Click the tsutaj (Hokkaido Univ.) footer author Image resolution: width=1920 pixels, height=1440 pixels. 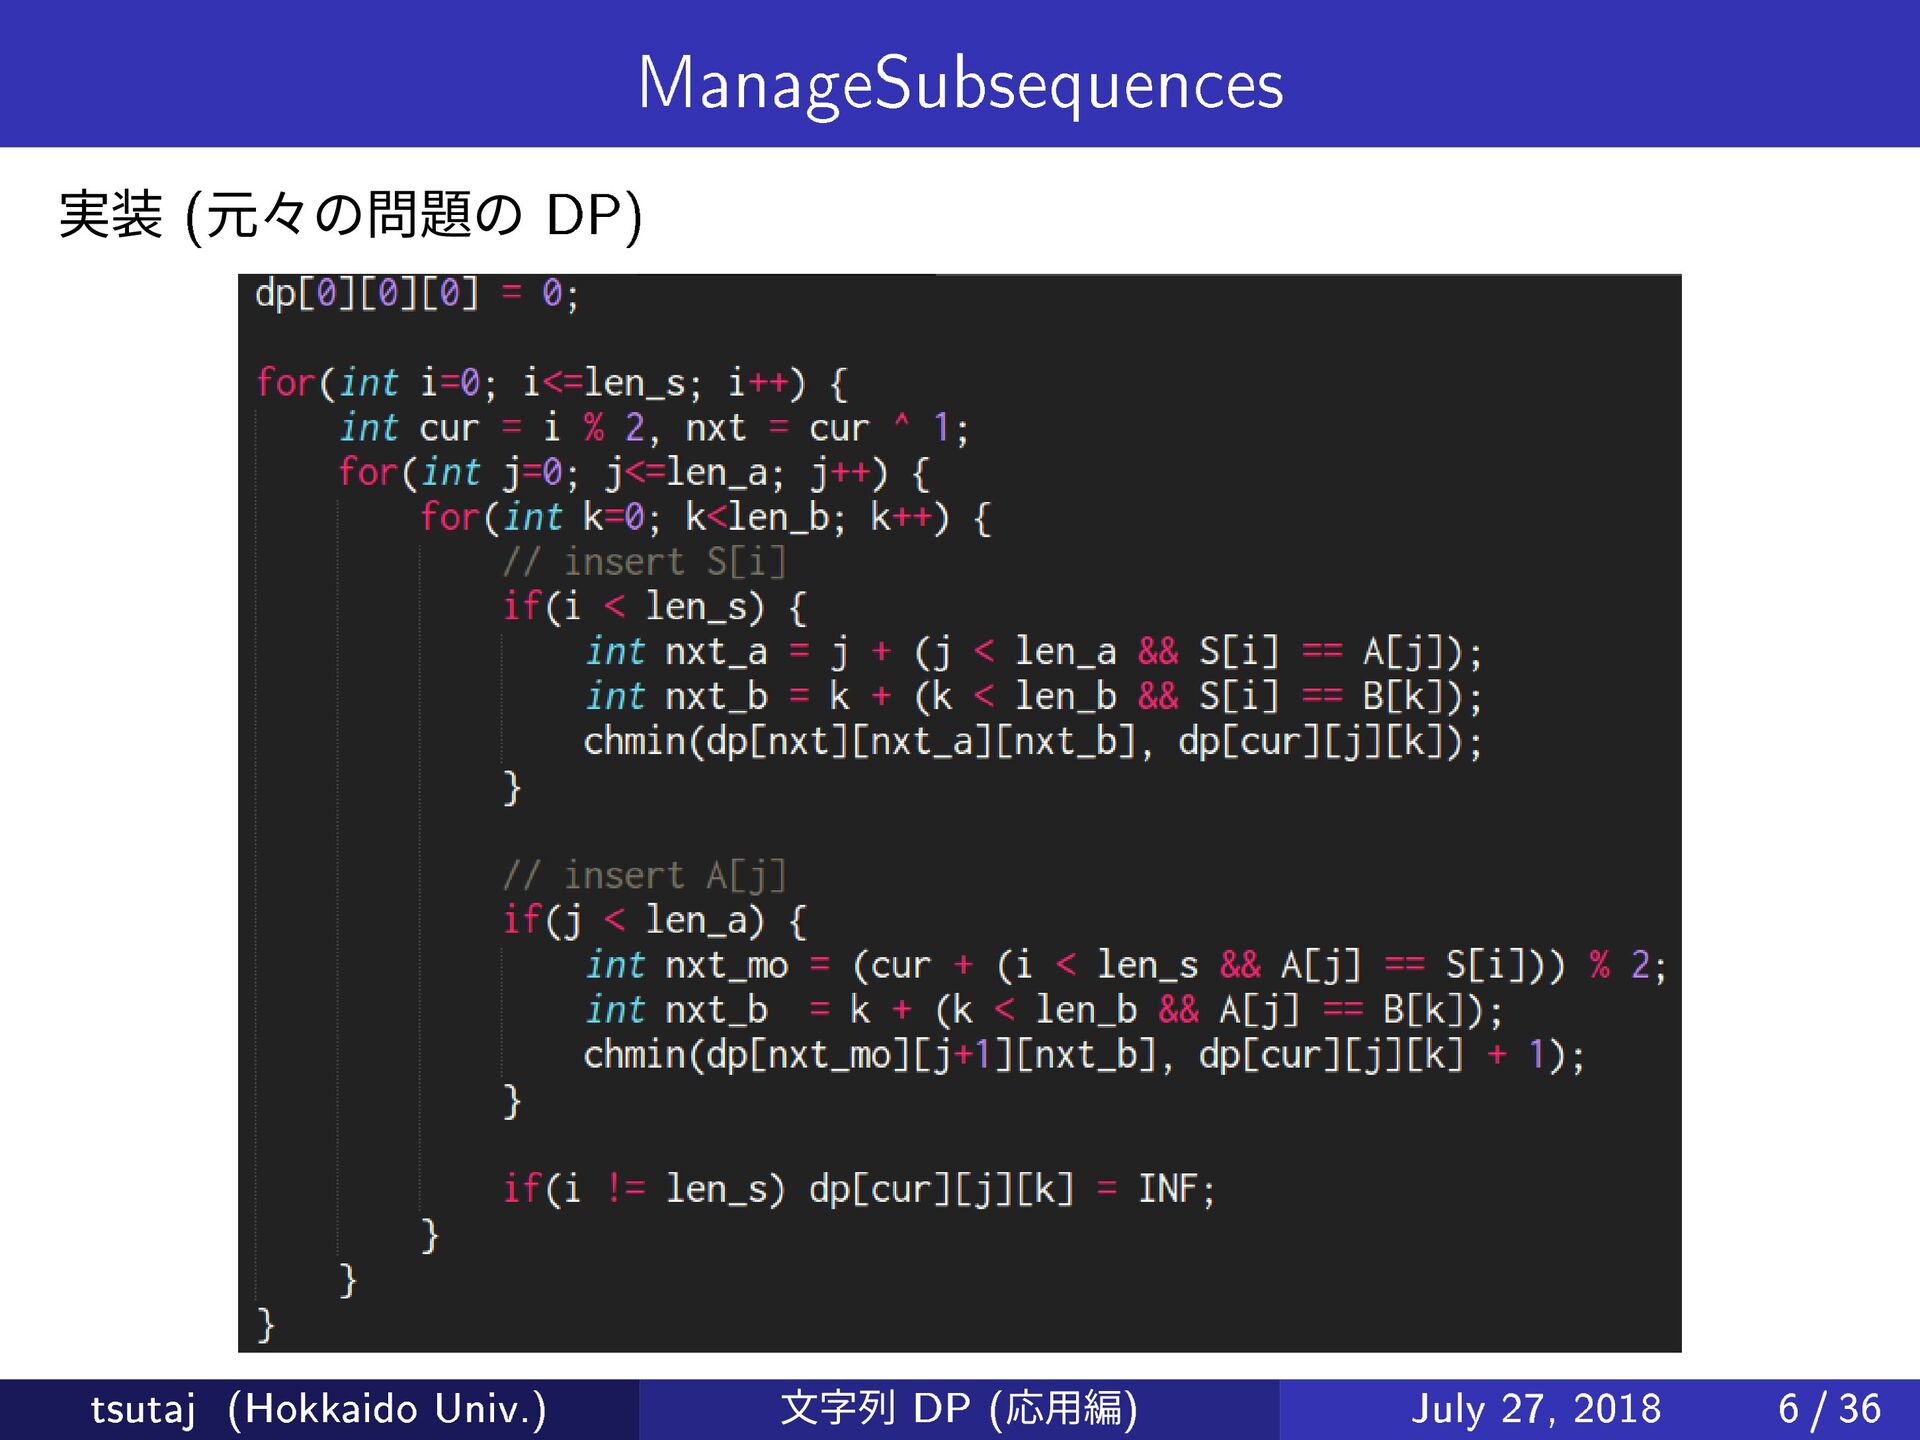tap(318, 1409)
